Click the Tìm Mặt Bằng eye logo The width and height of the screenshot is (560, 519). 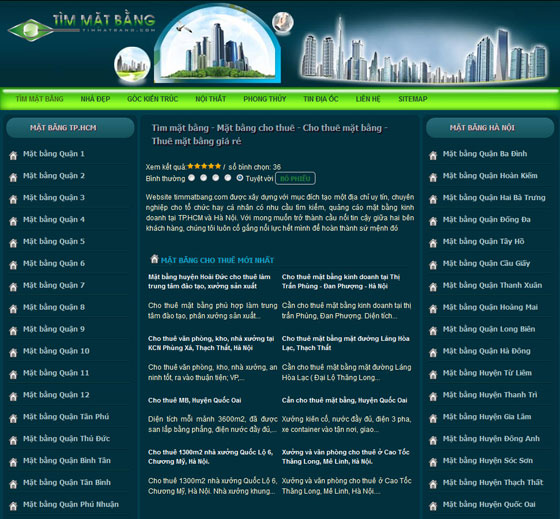point(30,30)
